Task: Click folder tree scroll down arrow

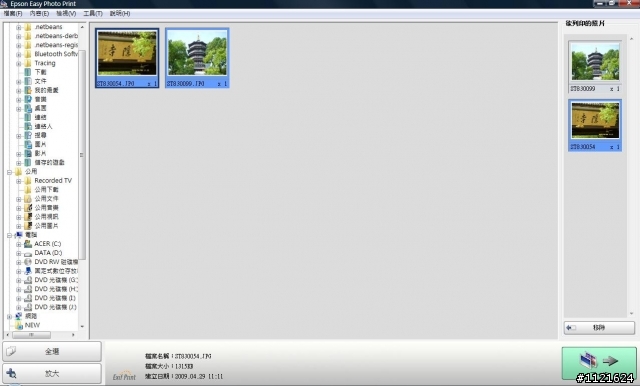Action: point(82,326)
